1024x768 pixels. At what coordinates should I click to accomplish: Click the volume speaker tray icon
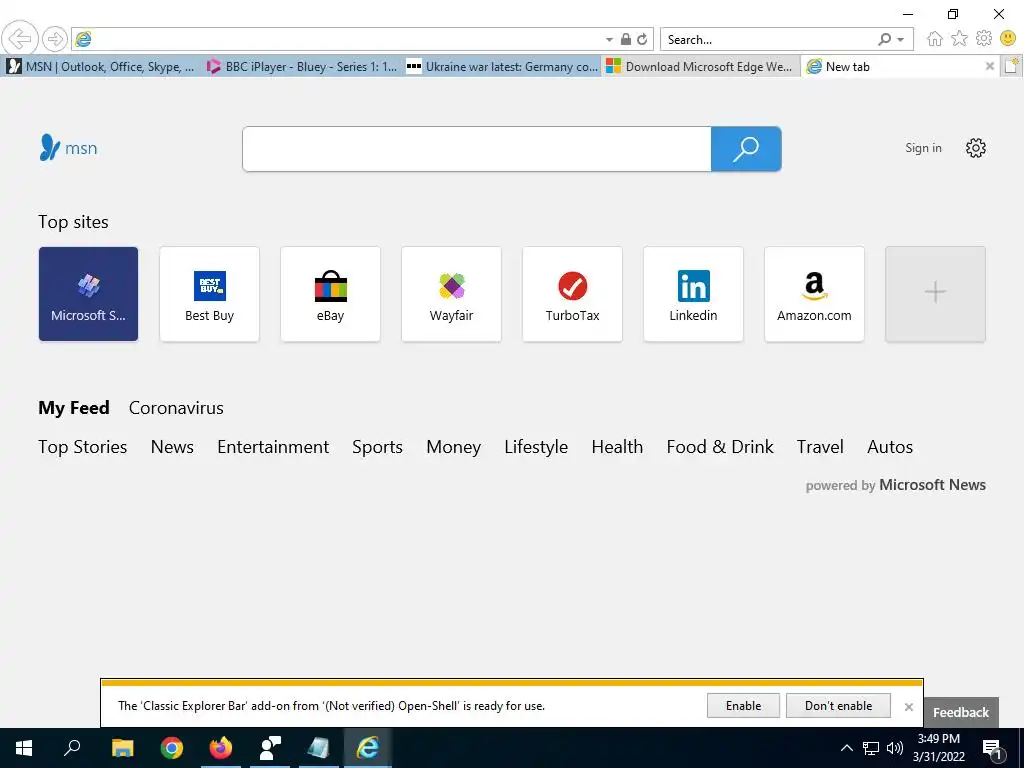point(895,748)
